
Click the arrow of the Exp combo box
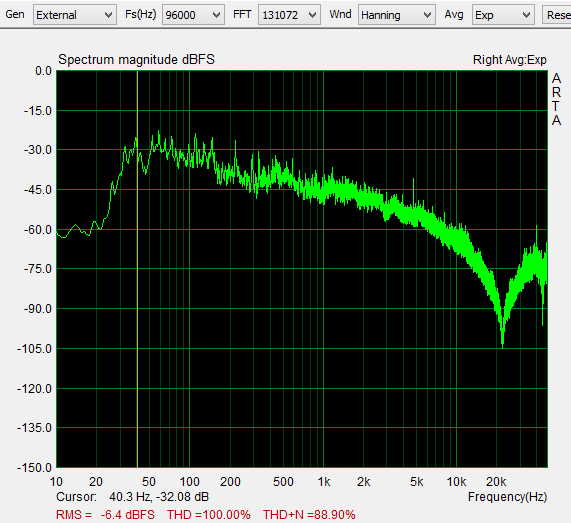pyautogui.click(x=526, y=15)
